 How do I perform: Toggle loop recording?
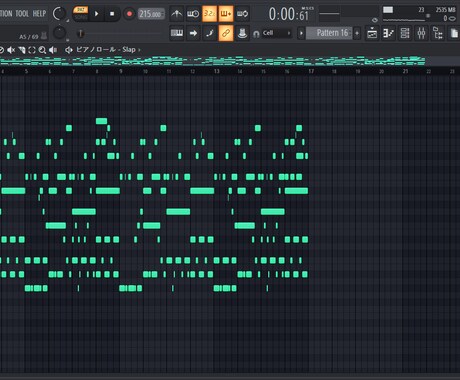pyautogui.click(x=242, y=14)
